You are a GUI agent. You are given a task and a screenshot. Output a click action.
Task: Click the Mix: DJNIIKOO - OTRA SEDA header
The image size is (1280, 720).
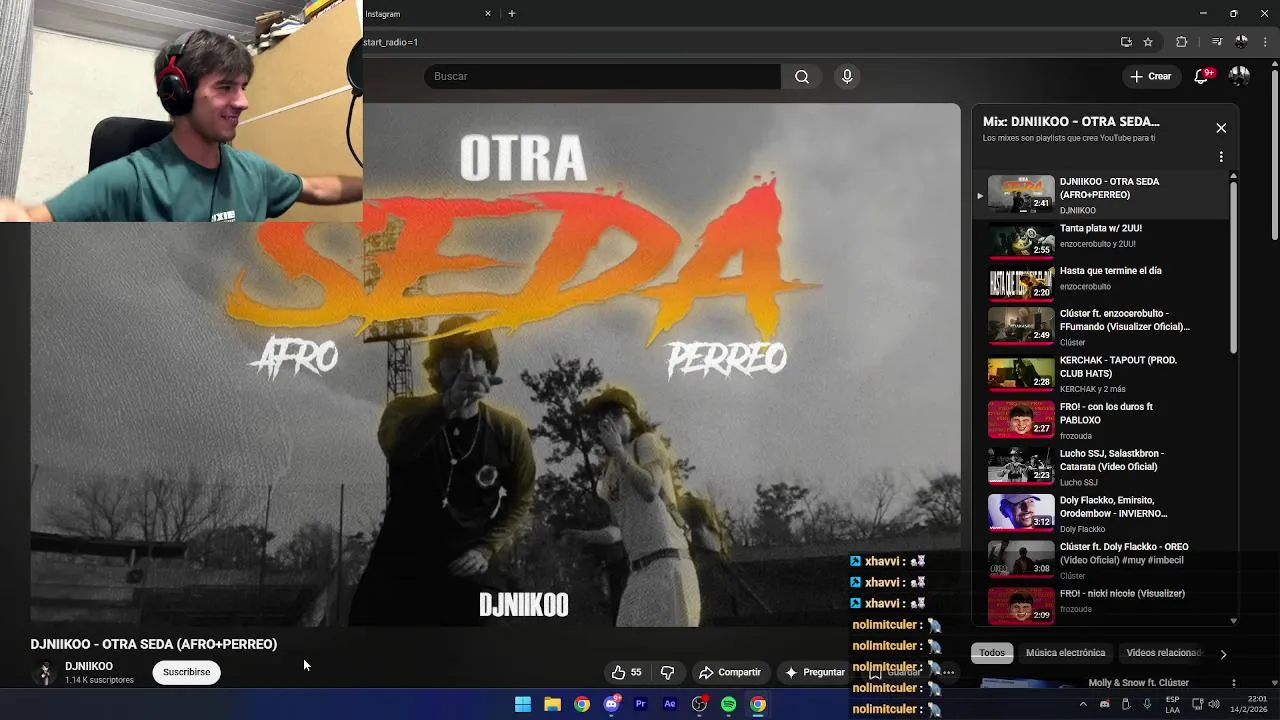coord(1071,121)
